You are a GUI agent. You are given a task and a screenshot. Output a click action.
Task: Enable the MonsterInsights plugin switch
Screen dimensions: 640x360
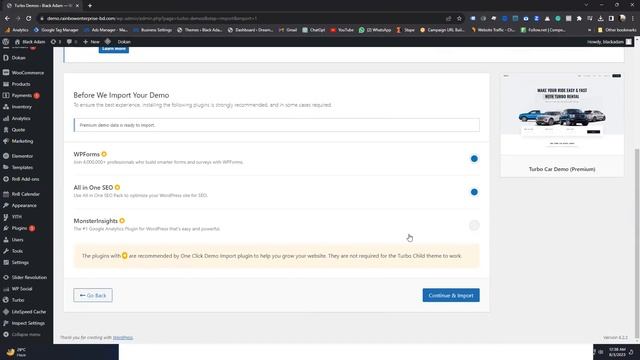474,225
